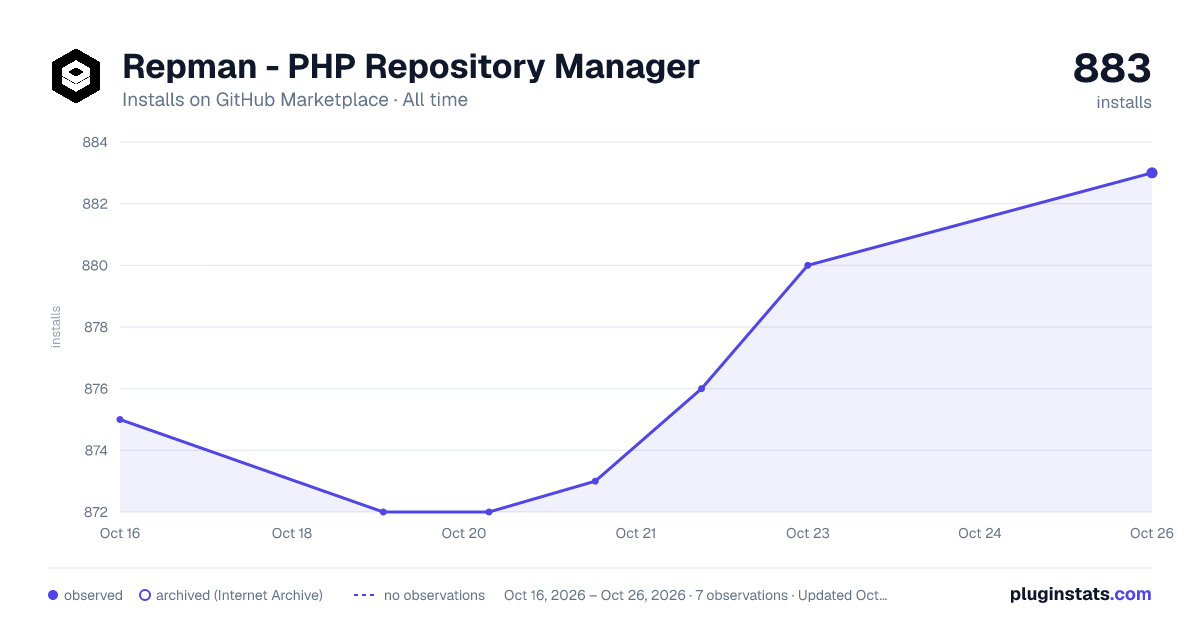
Task: Select the Oct 23 data point at 880
Action: (807, 265)
